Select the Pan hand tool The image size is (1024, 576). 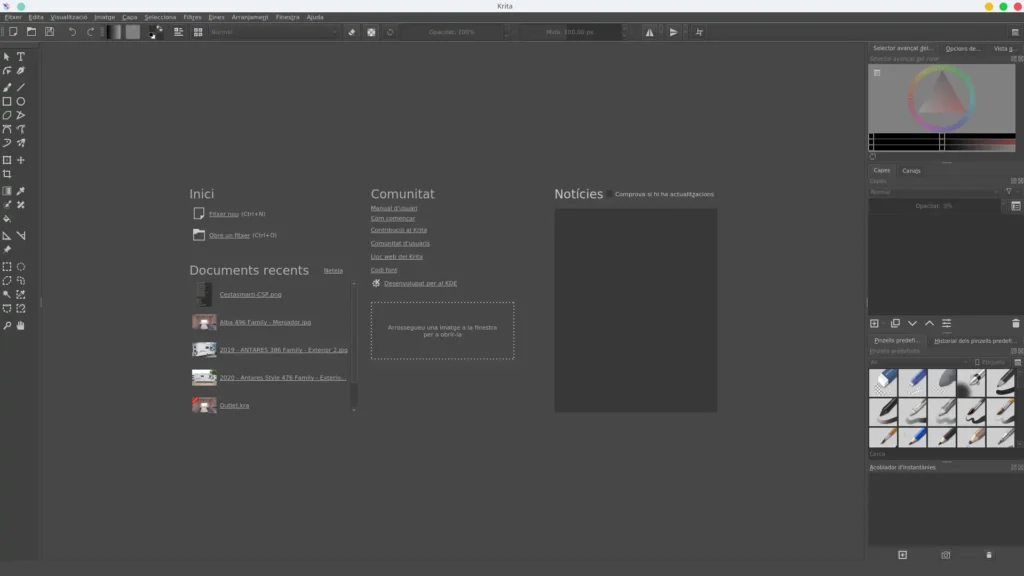21,325
